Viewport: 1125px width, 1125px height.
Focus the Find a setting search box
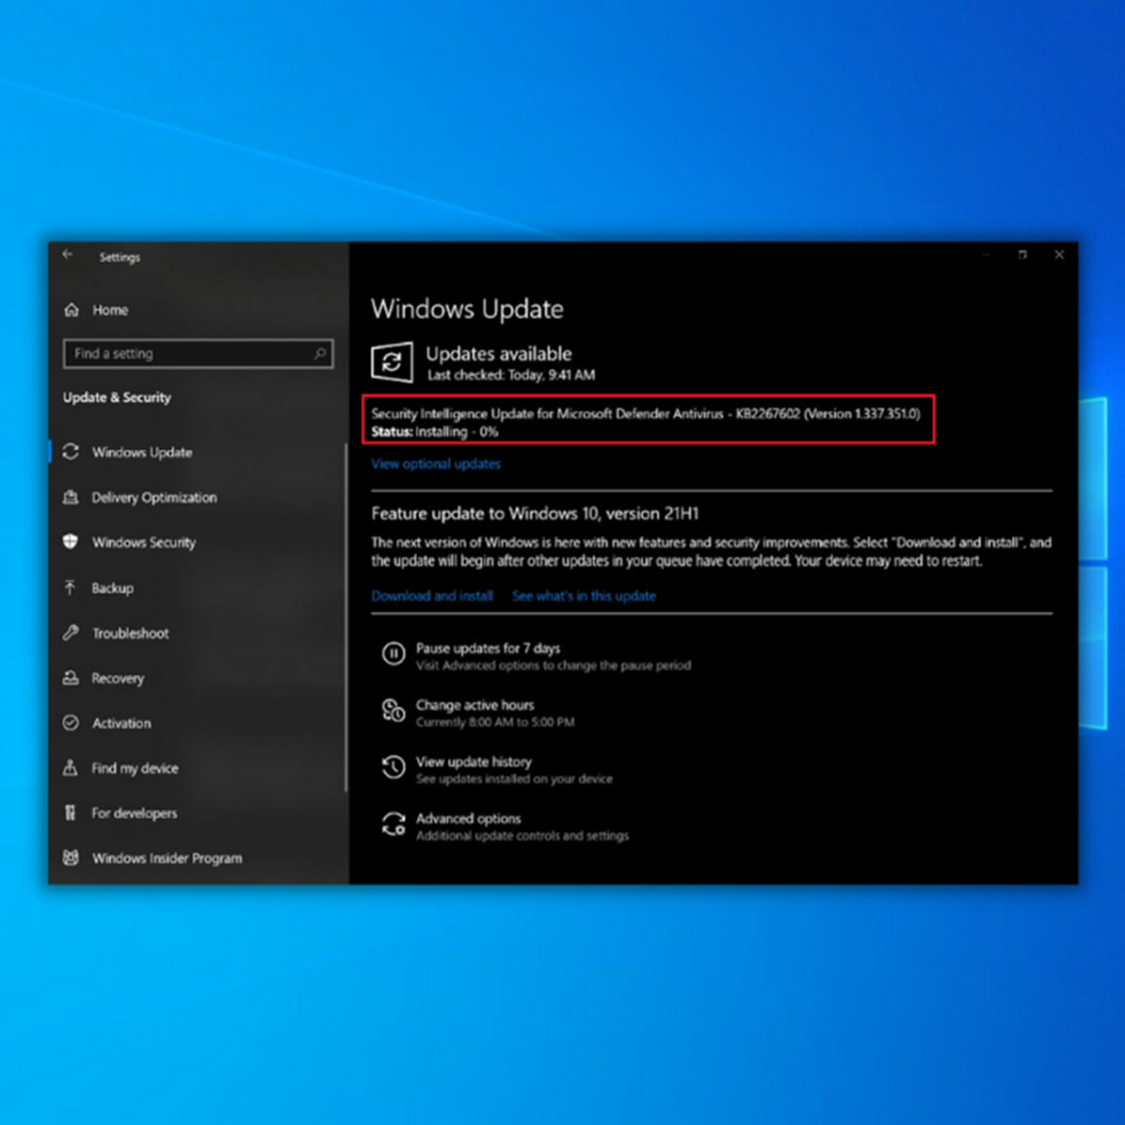tap(198, 354)
